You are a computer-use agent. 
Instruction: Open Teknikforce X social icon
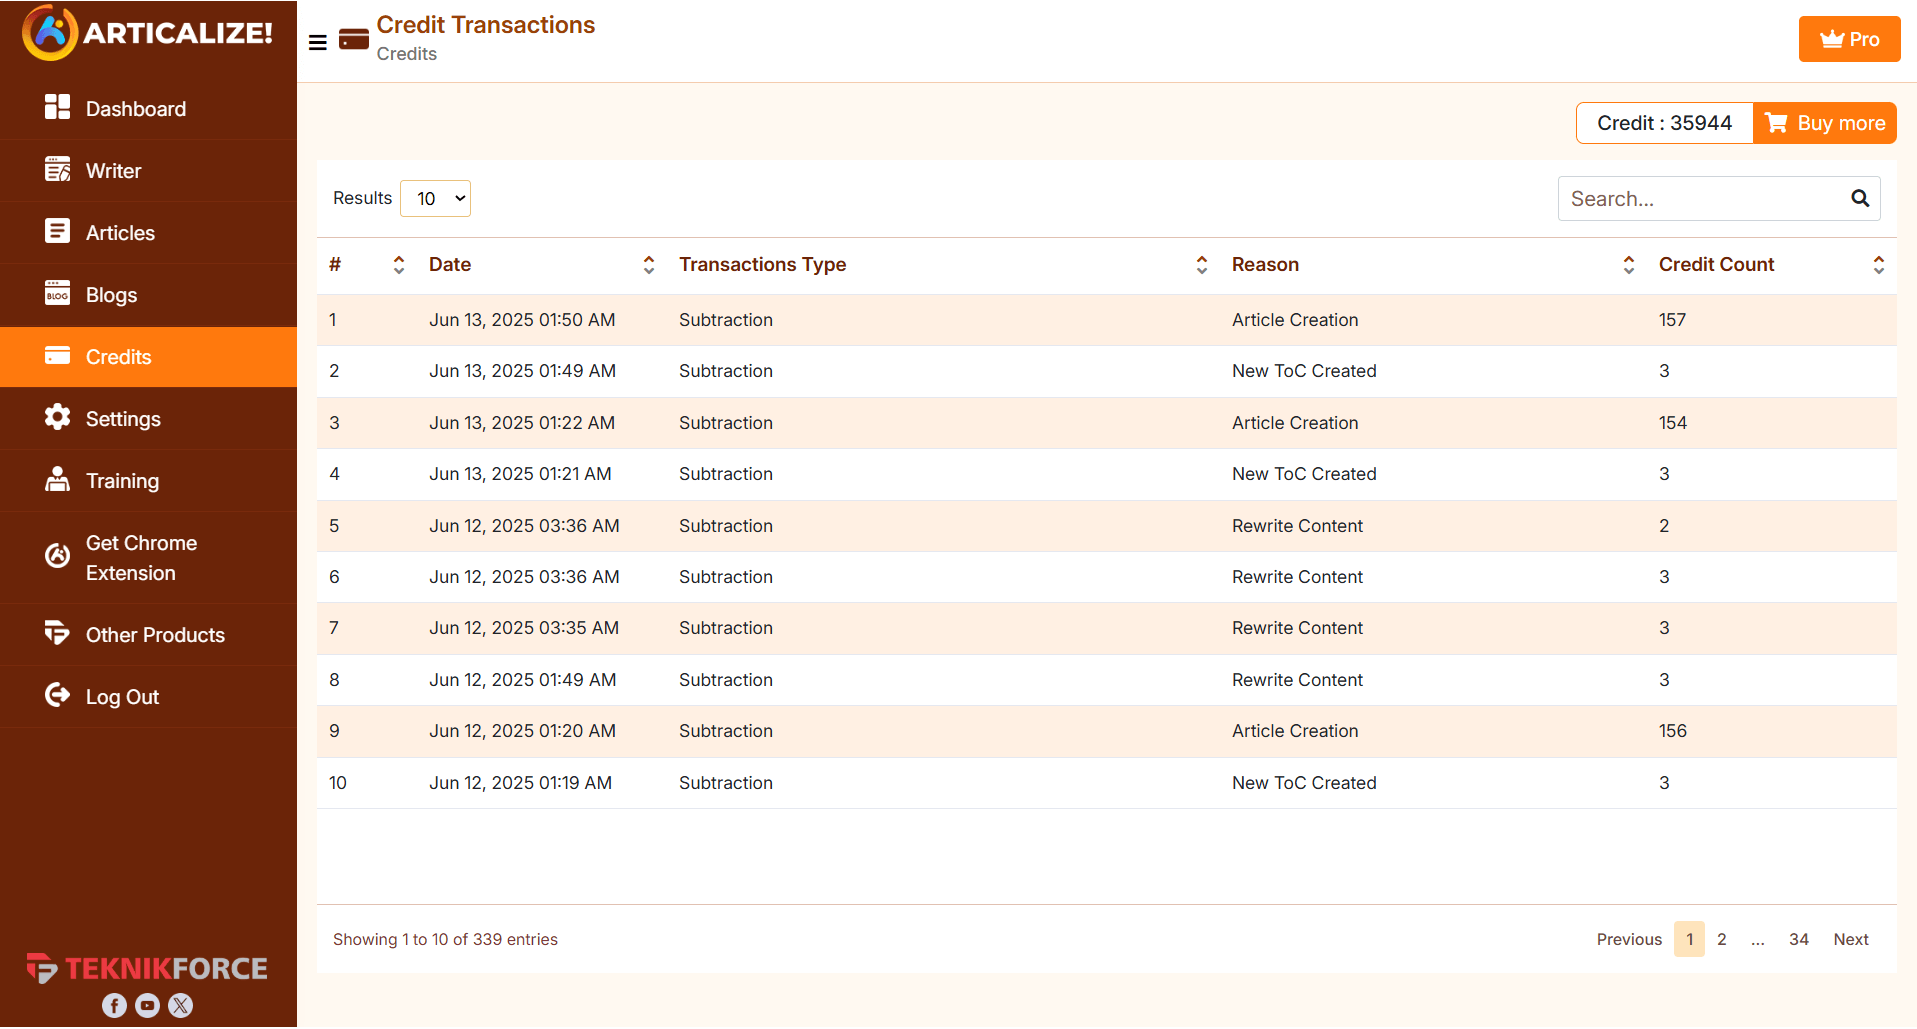(180, 1006)
